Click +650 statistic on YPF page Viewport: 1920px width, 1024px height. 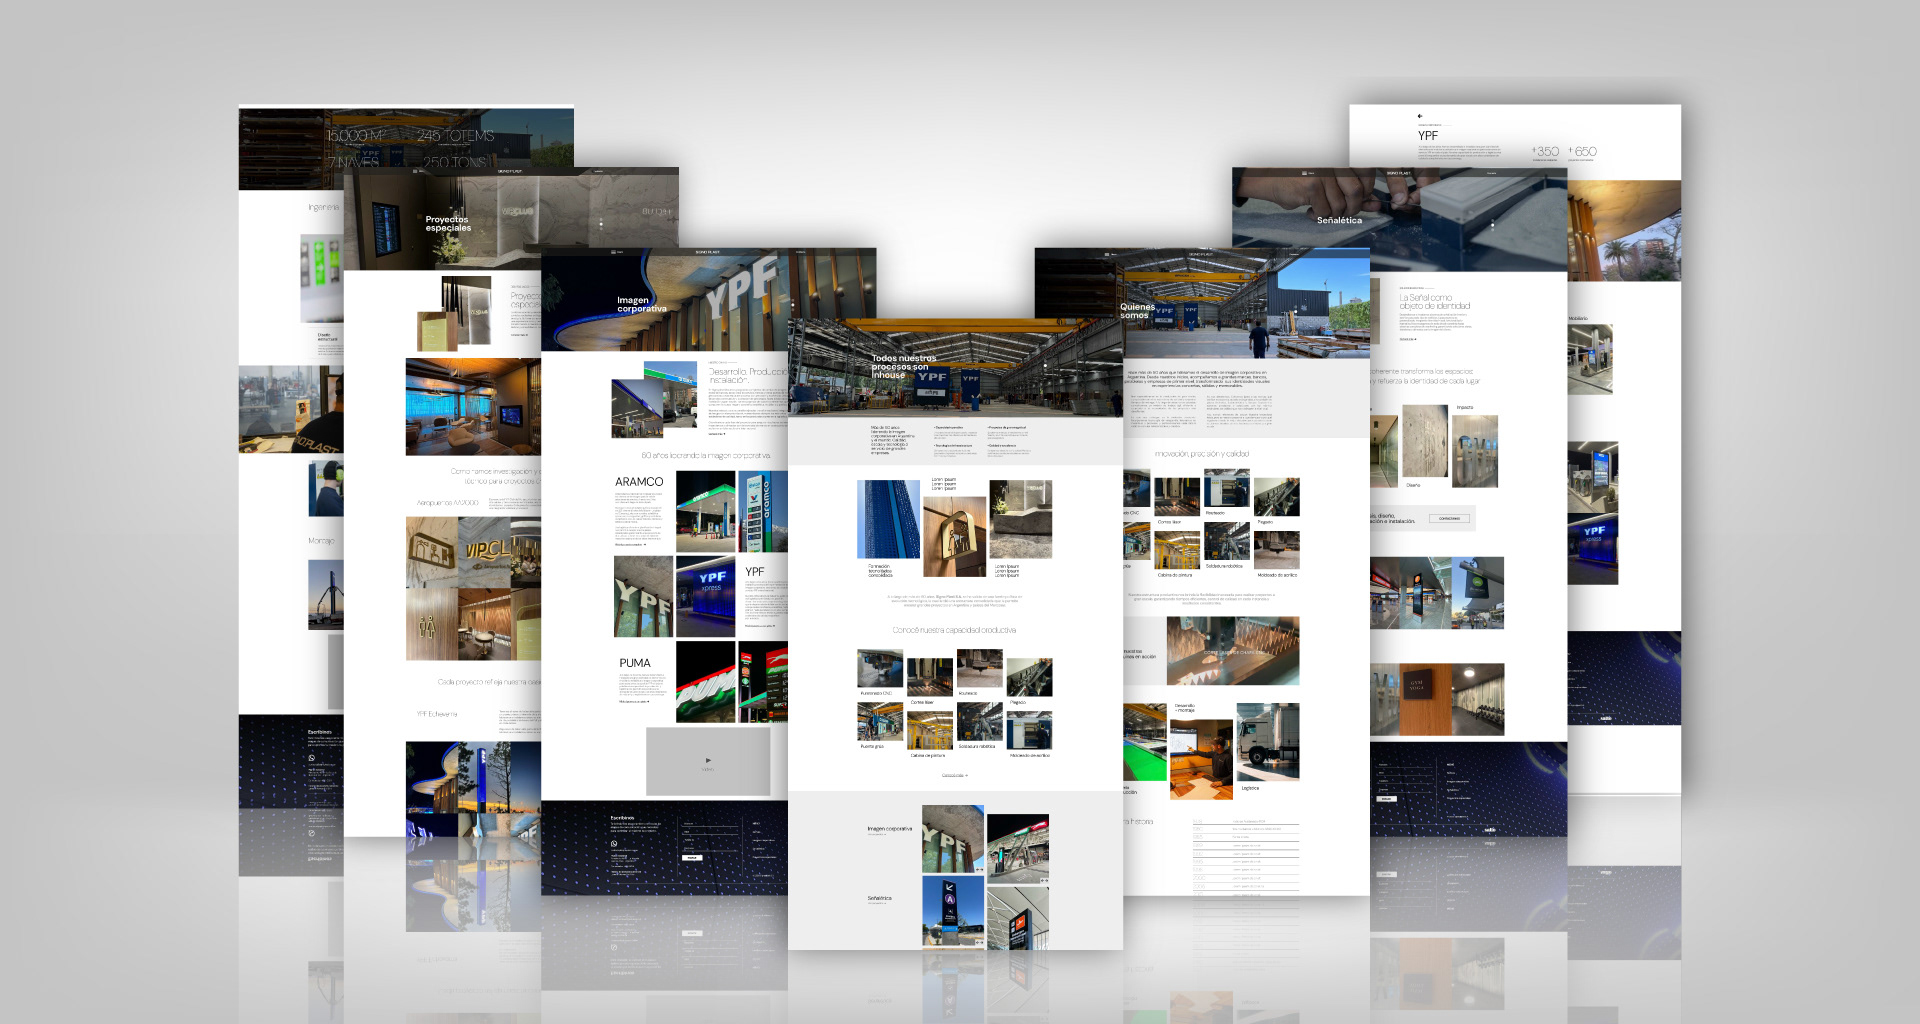tap(1583, 152)
